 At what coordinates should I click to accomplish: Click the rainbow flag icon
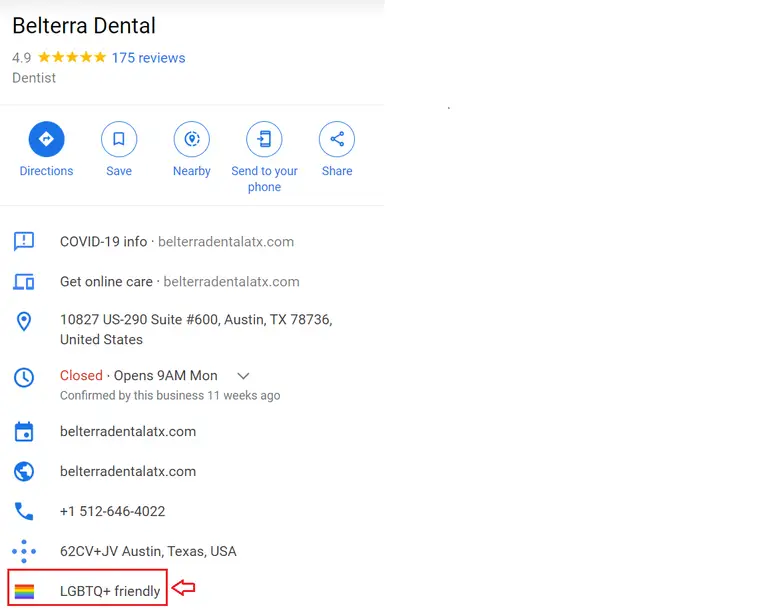tap(24, 591)
